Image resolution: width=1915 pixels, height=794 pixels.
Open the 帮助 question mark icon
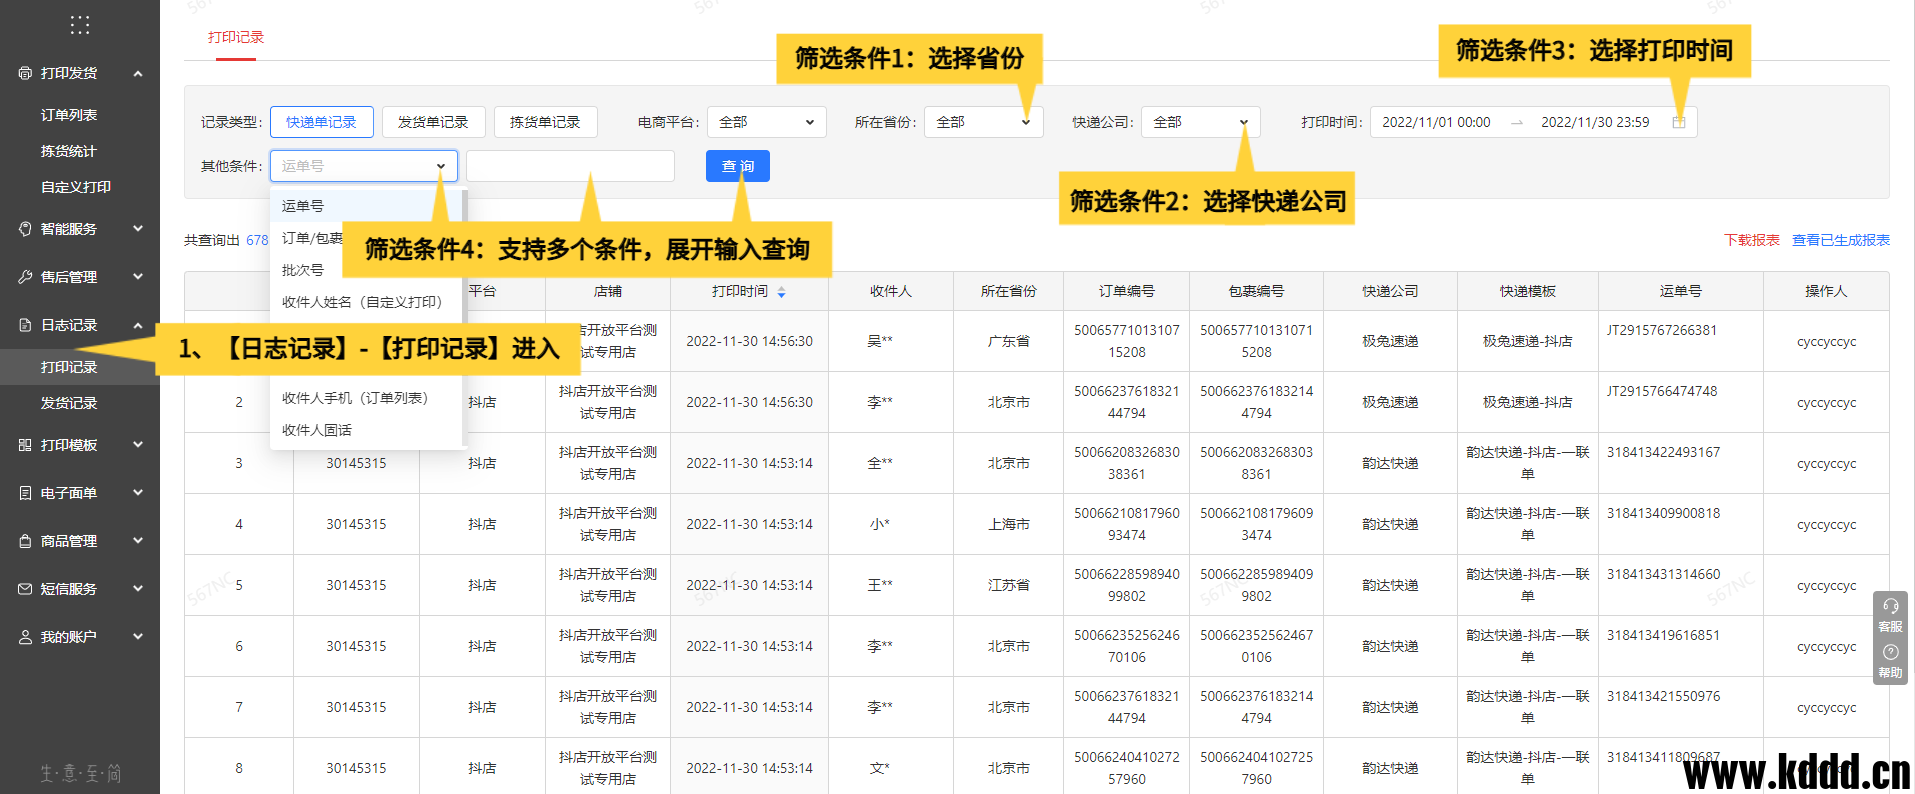[1890, 652]
